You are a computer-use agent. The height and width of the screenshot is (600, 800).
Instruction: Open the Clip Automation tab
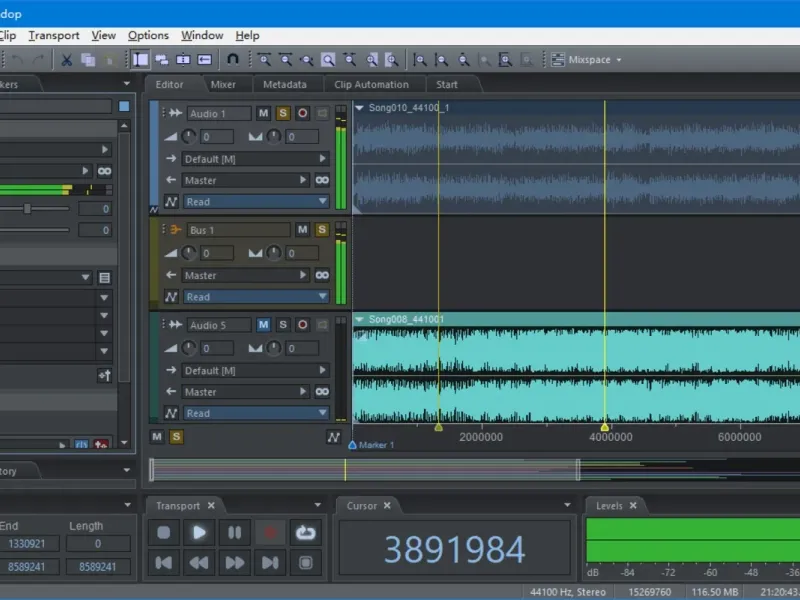tap(371, 85)
